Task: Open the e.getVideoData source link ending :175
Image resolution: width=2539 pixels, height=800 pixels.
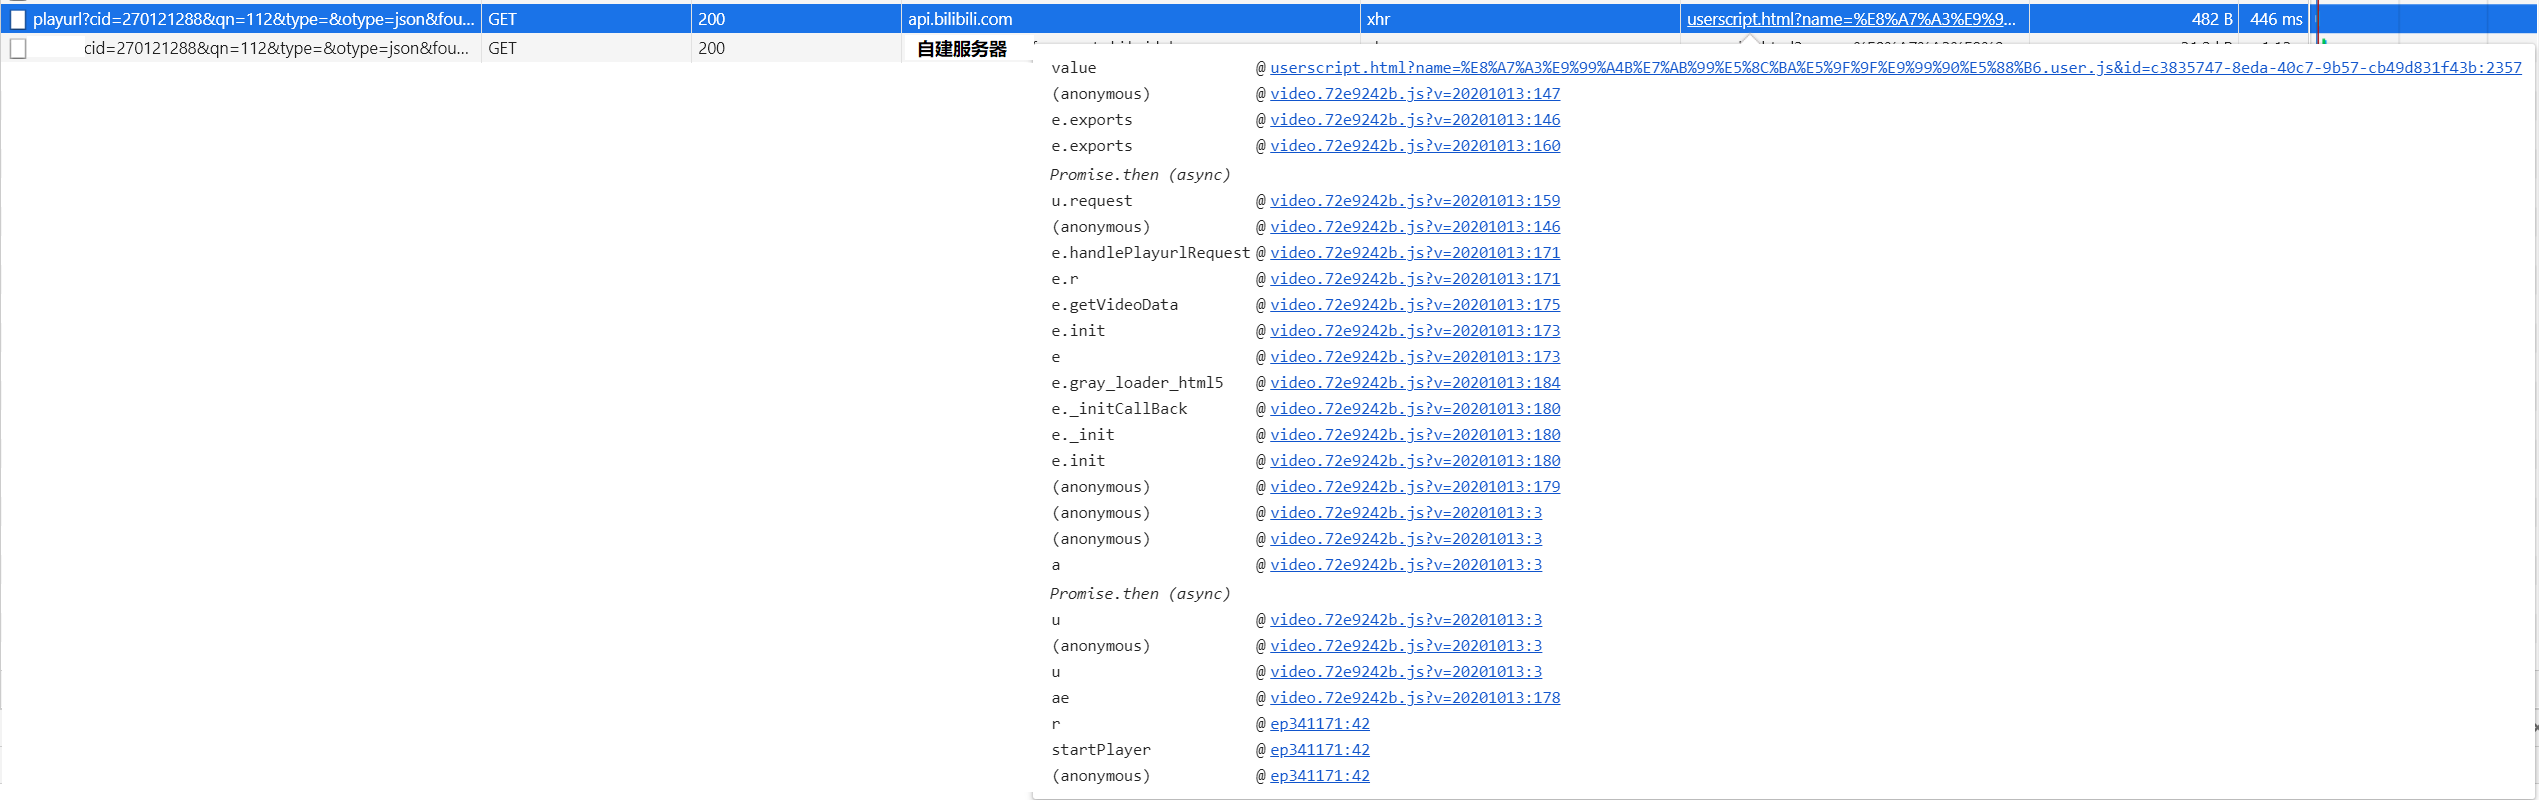Action: (1415, 304)
